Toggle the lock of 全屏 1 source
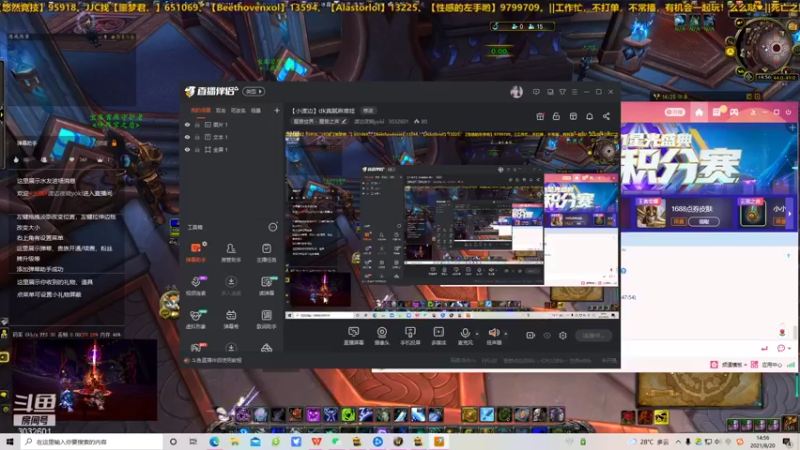This screenshot has height=450, width=800. [x=197, y=149]
